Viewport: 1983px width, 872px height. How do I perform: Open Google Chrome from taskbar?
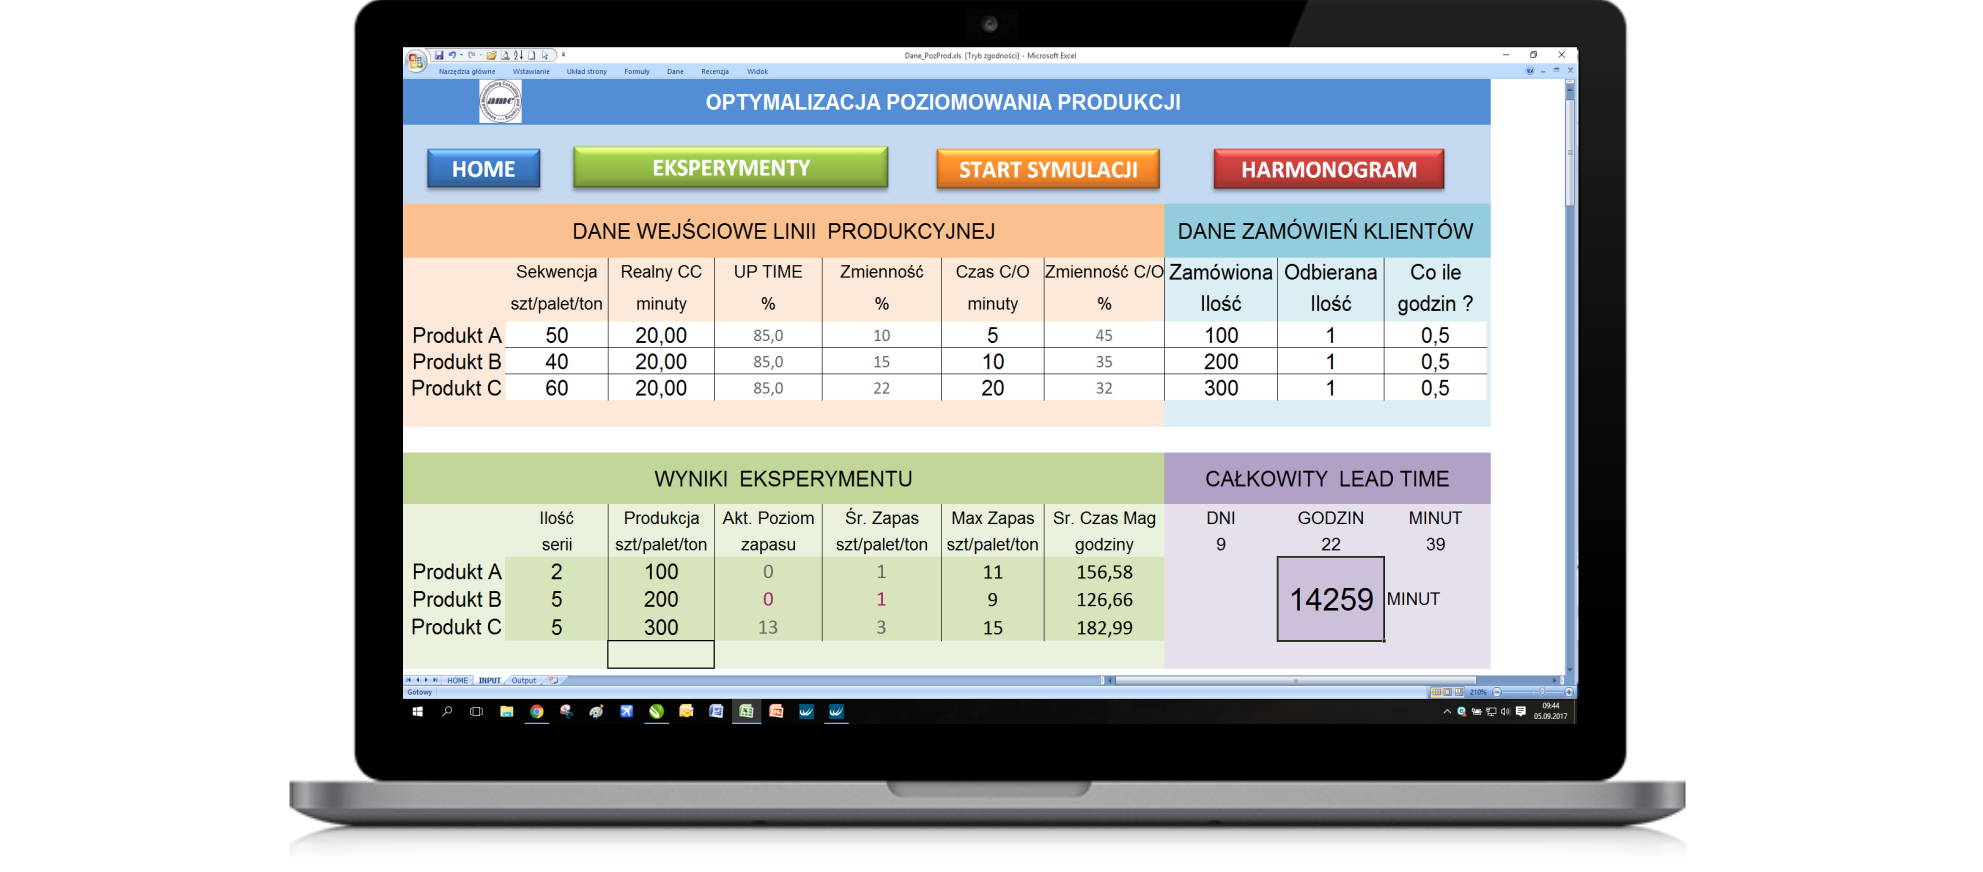537,711
